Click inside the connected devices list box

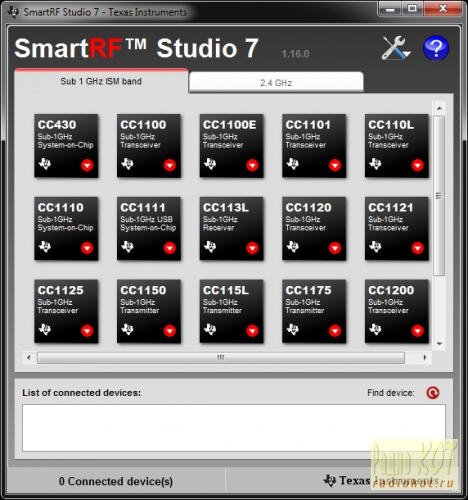[x=234, y=428]
